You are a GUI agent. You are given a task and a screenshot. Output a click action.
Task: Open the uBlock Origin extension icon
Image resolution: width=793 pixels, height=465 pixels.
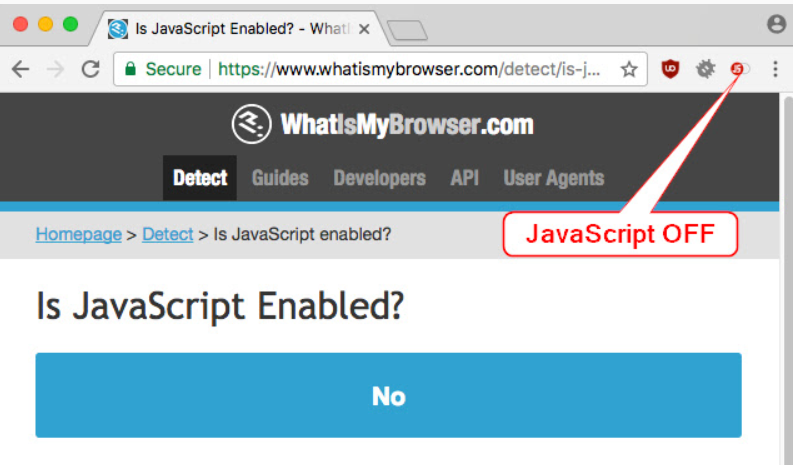point(671,69)
